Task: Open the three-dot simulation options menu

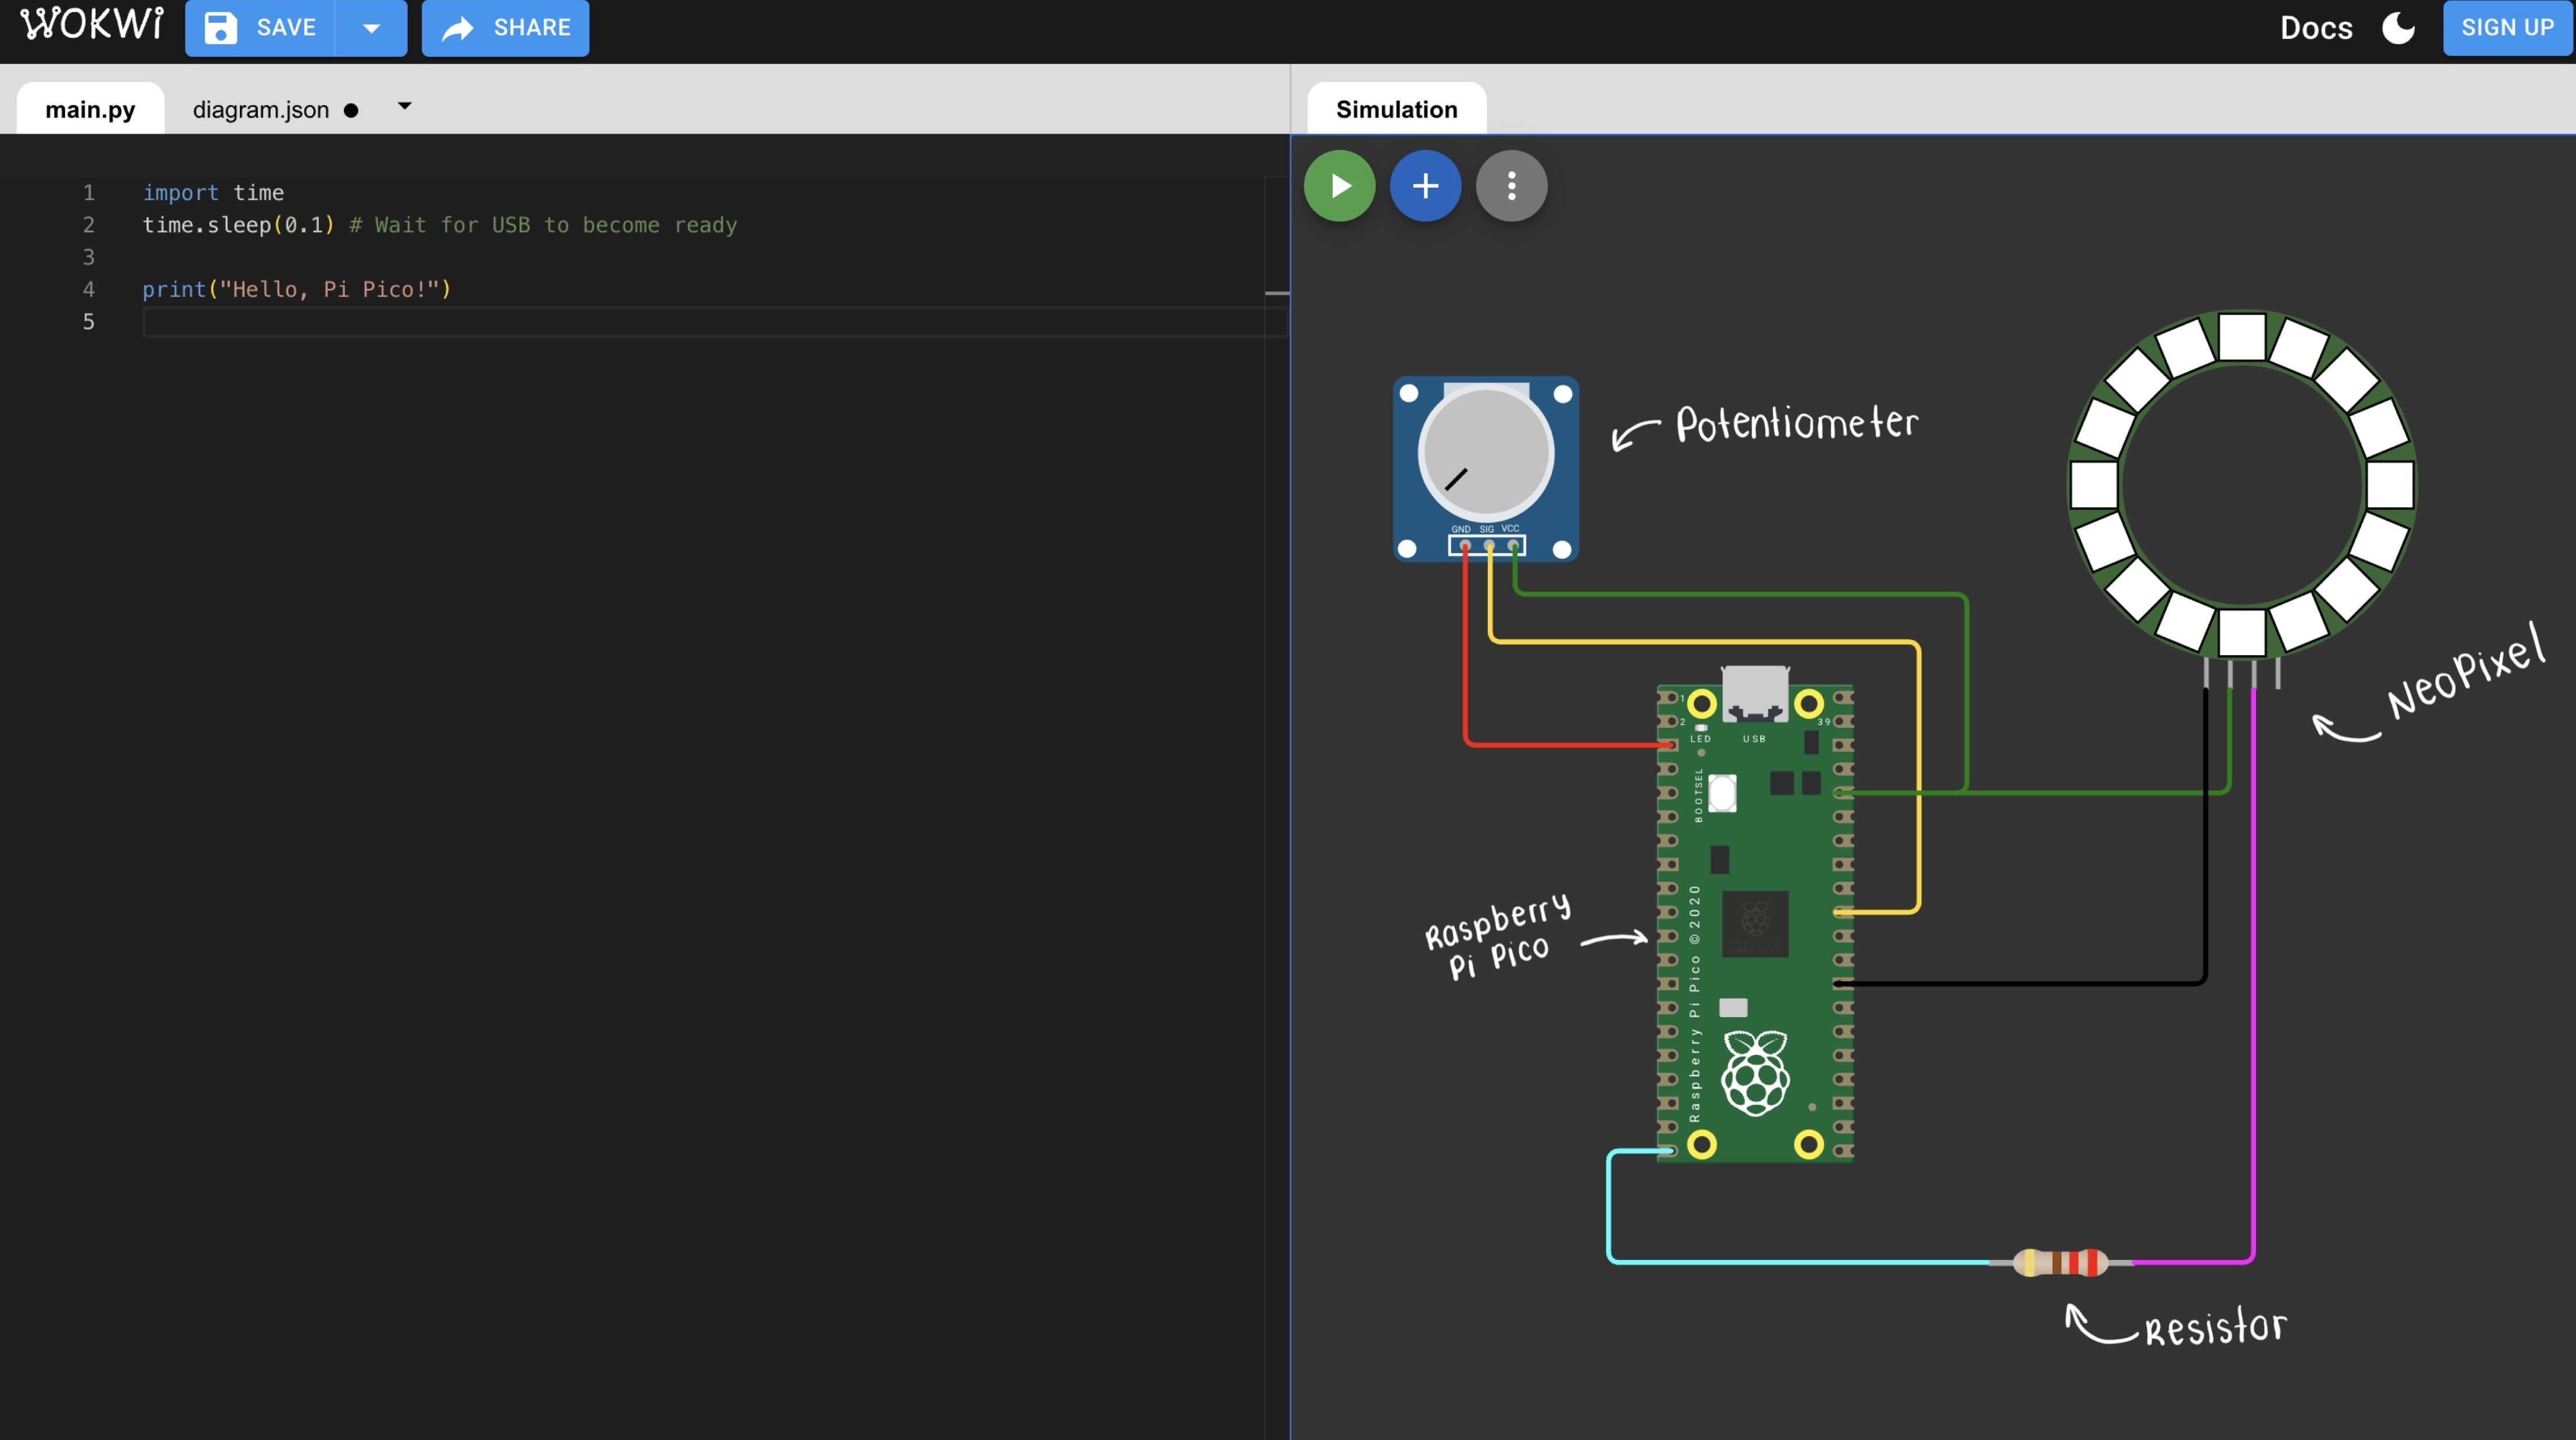Action: point(1511,186)
